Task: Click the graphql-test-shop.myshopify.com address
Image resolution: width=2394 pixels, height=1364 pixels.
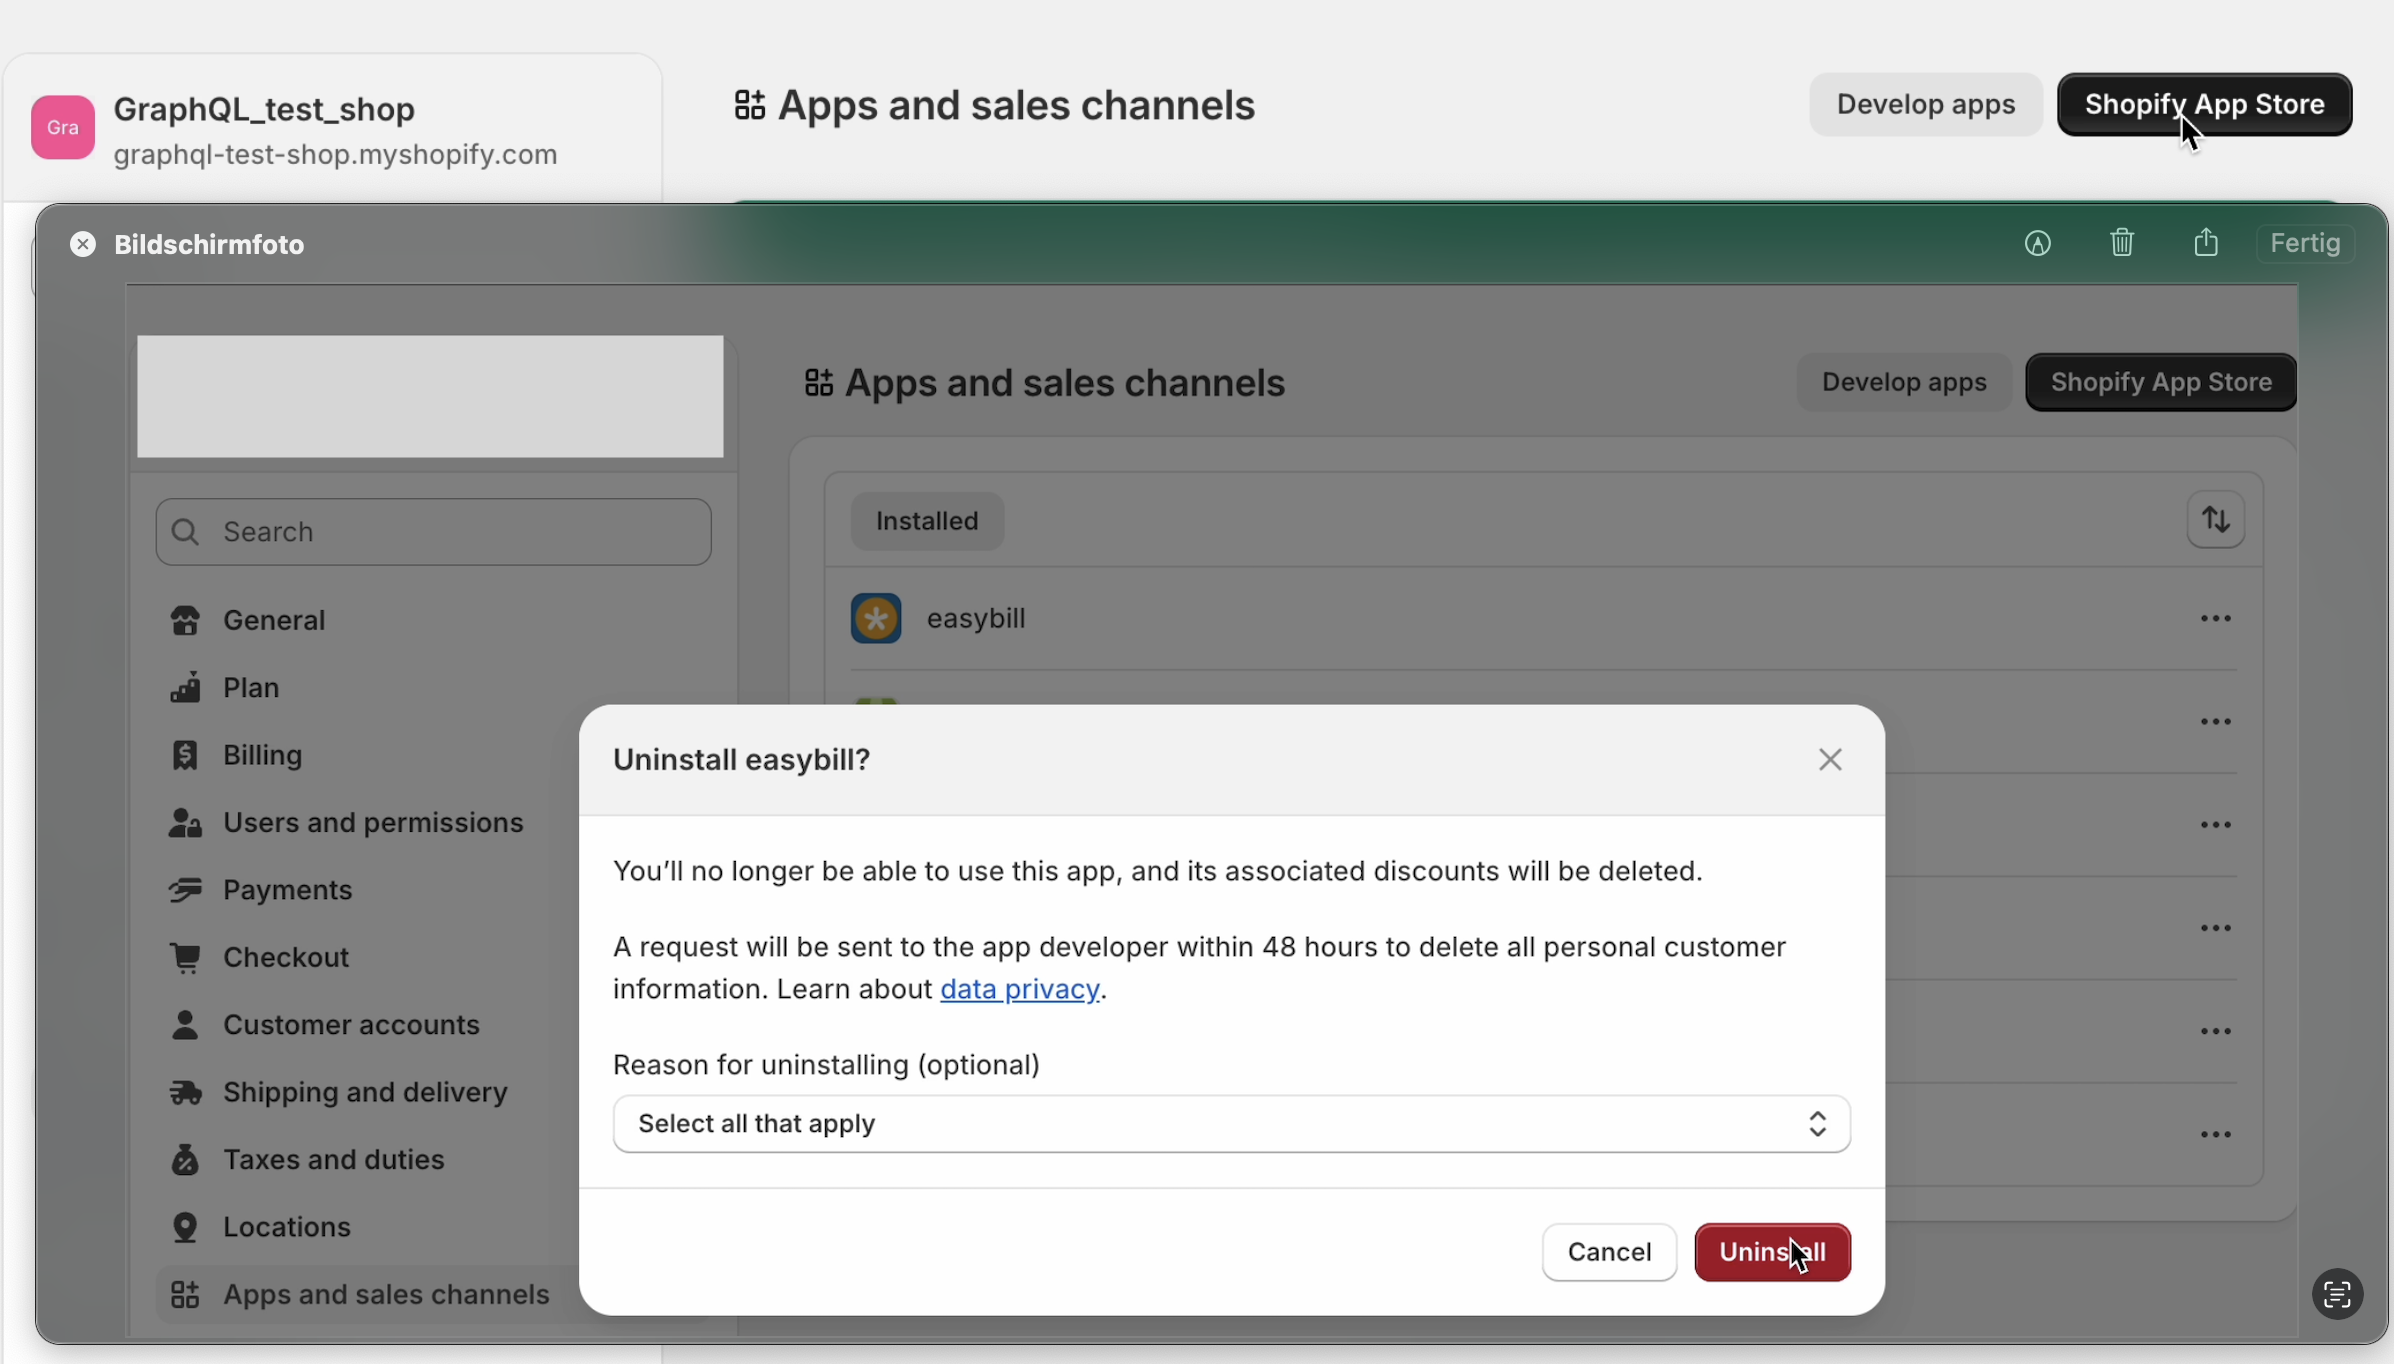Action: (335, 155)
